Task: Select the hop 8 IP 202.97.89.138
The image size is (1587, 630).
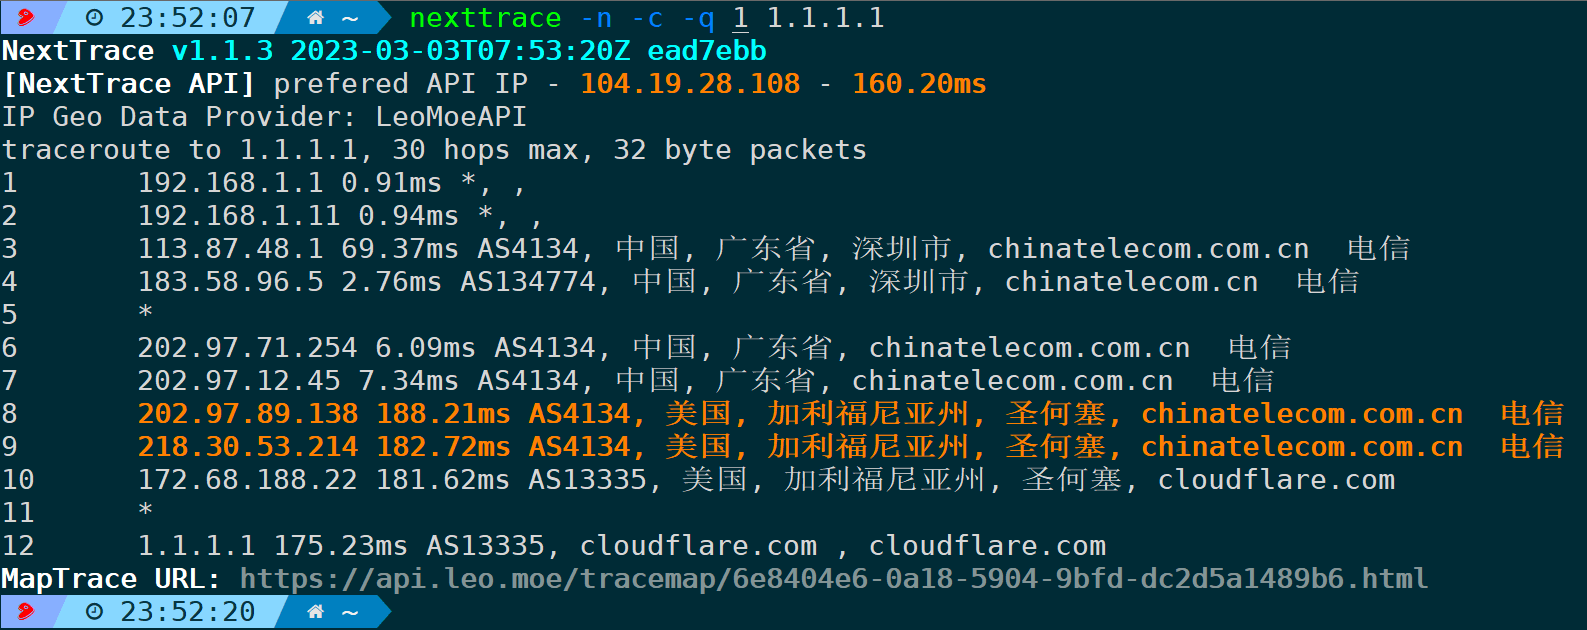Action: (x=248, y=414)
